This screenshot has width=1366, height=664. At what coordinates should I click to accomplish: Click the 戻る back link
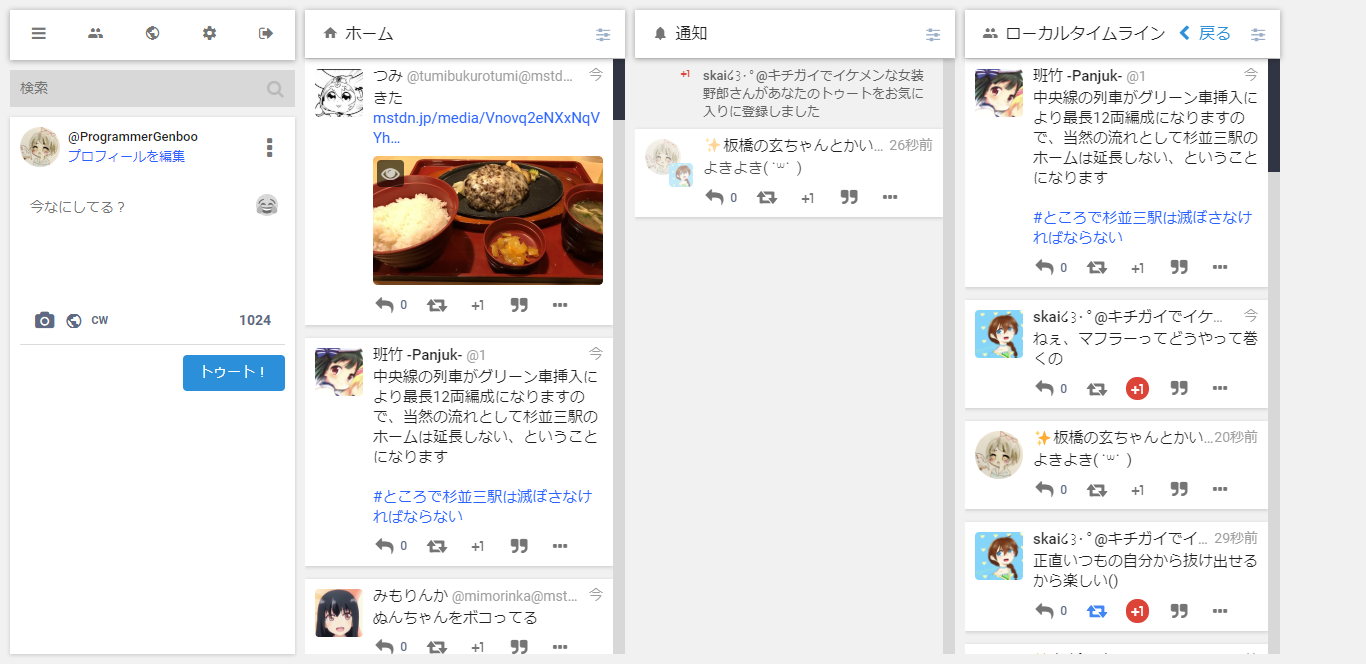point(1205,33)
